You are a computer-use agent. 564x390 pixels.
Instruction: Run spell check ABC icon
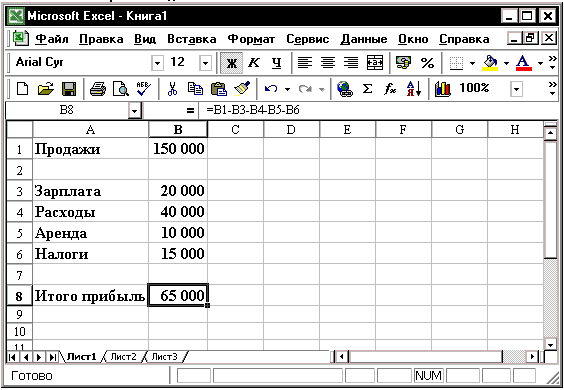(x=144, y=89)
